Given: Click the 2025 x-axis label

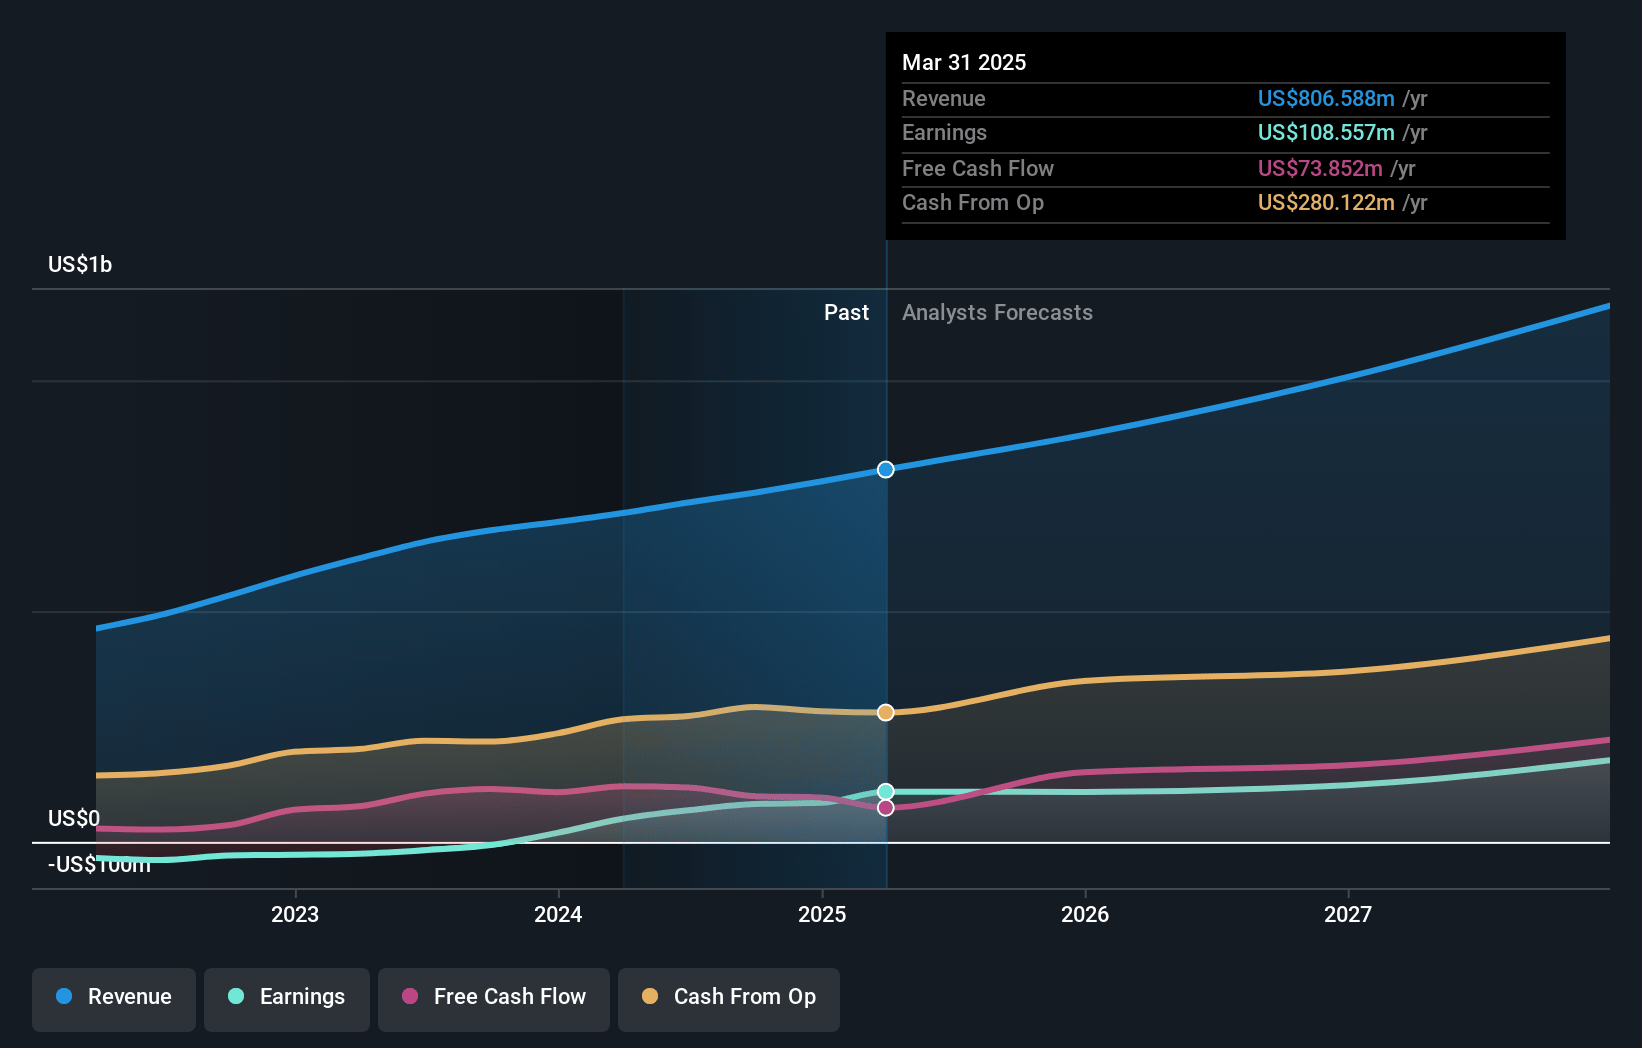Looking at the screenshot, I should point(822,914).
